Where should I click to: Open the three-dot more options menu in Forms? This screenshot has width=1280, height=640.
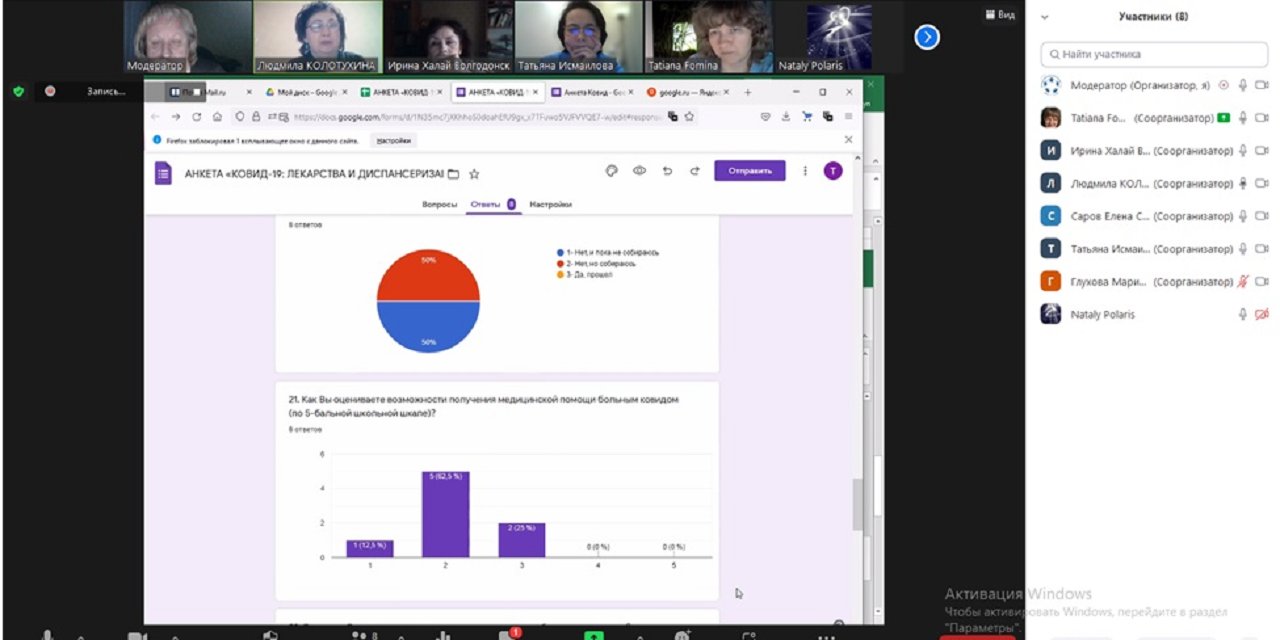805,171
